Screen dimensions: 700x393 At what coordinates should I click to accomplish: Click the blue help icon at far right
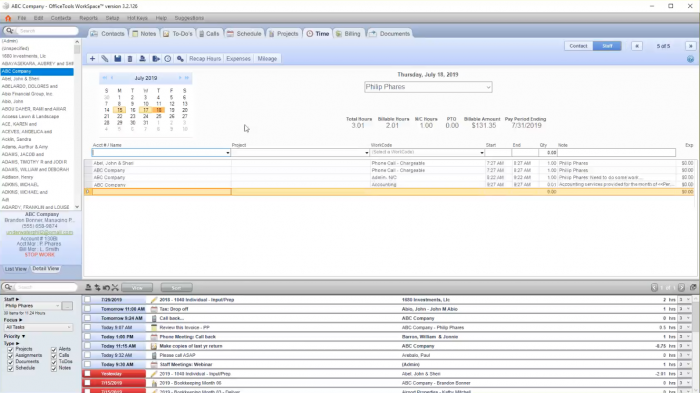coord(690,59)
